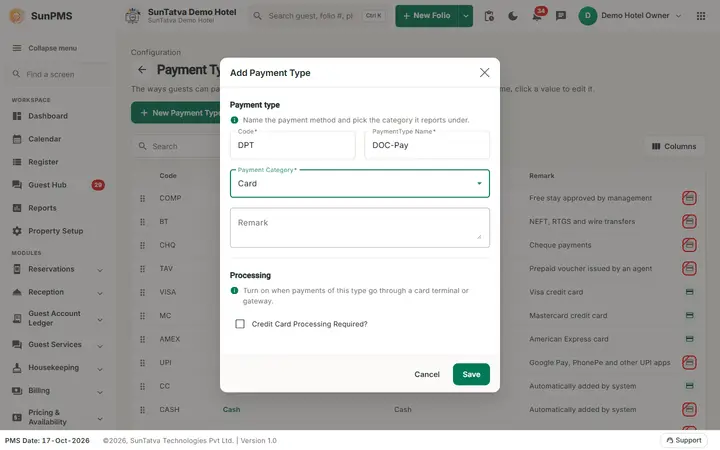Click the COMP row drag handle
The height and width of the screenshot is (450, 720).
pos(142,198)
